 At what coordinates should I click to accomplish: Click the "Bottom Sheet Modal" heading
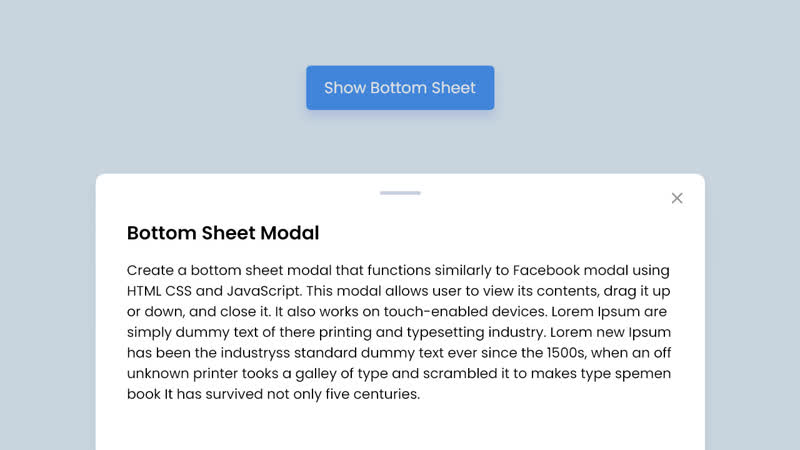[223, 233]
